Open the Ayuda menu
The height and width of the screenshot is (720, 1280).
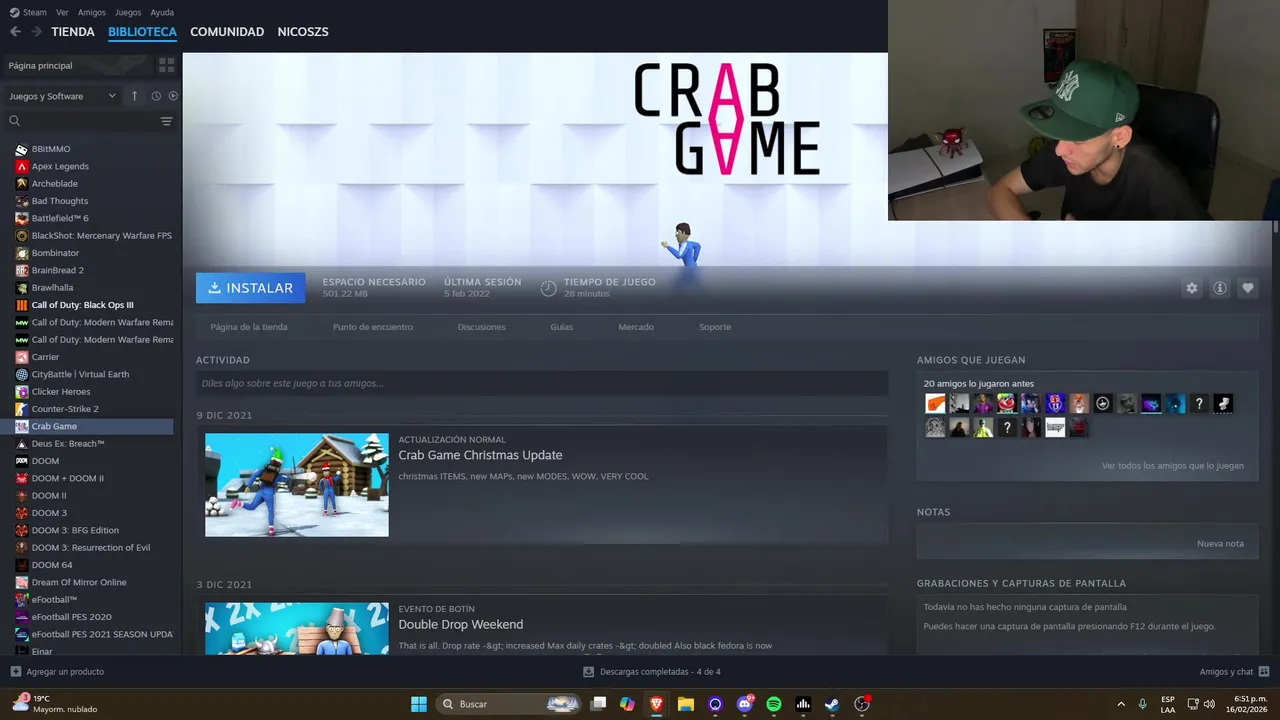click(x=162, y=12)
